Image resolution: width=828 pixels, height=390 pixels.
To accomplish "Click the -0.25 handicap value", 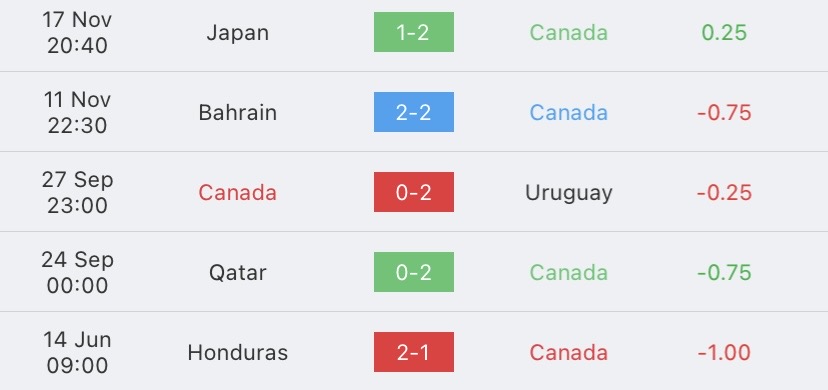I will [724, 193].
